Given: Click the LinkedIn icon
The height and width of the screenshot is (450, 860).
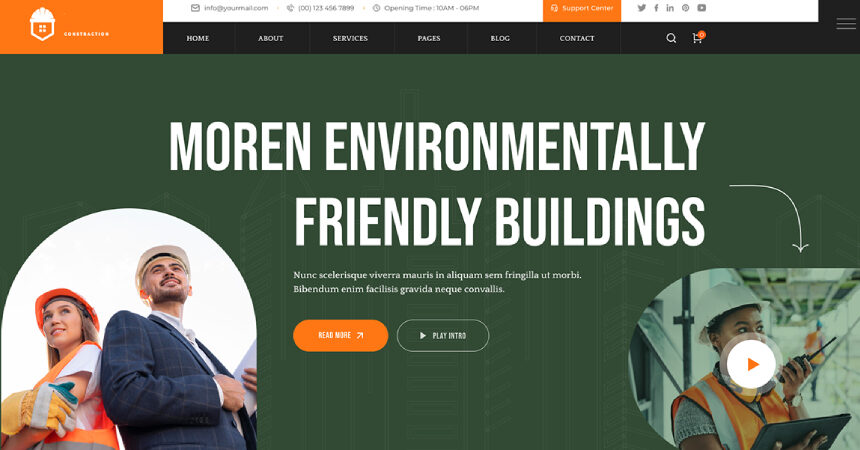Looking at the screenshot, I should (x=670, y=8).
